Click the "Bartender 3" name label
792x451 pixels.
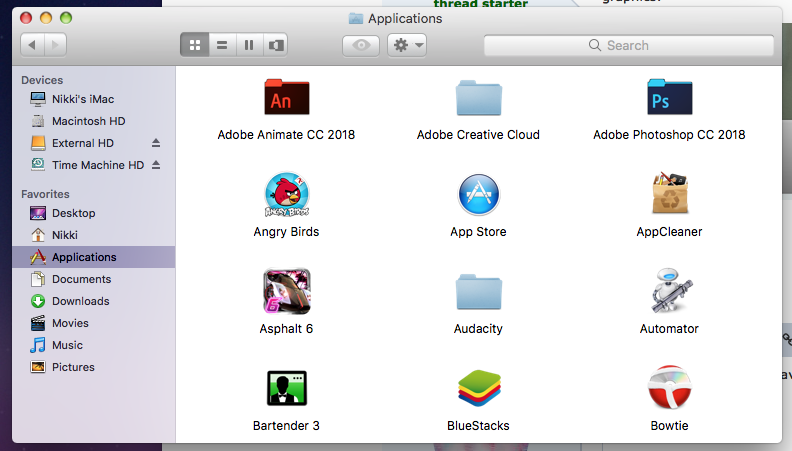click(x=286, y=426)
